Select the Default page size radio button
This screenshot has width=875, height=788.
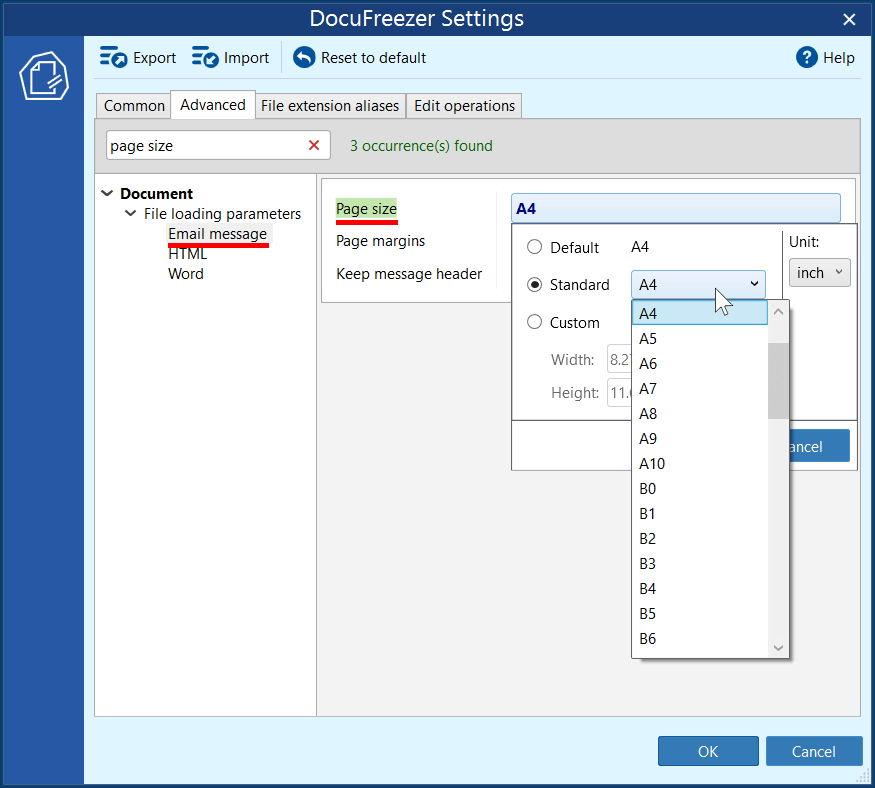click(x=534, y=247)
